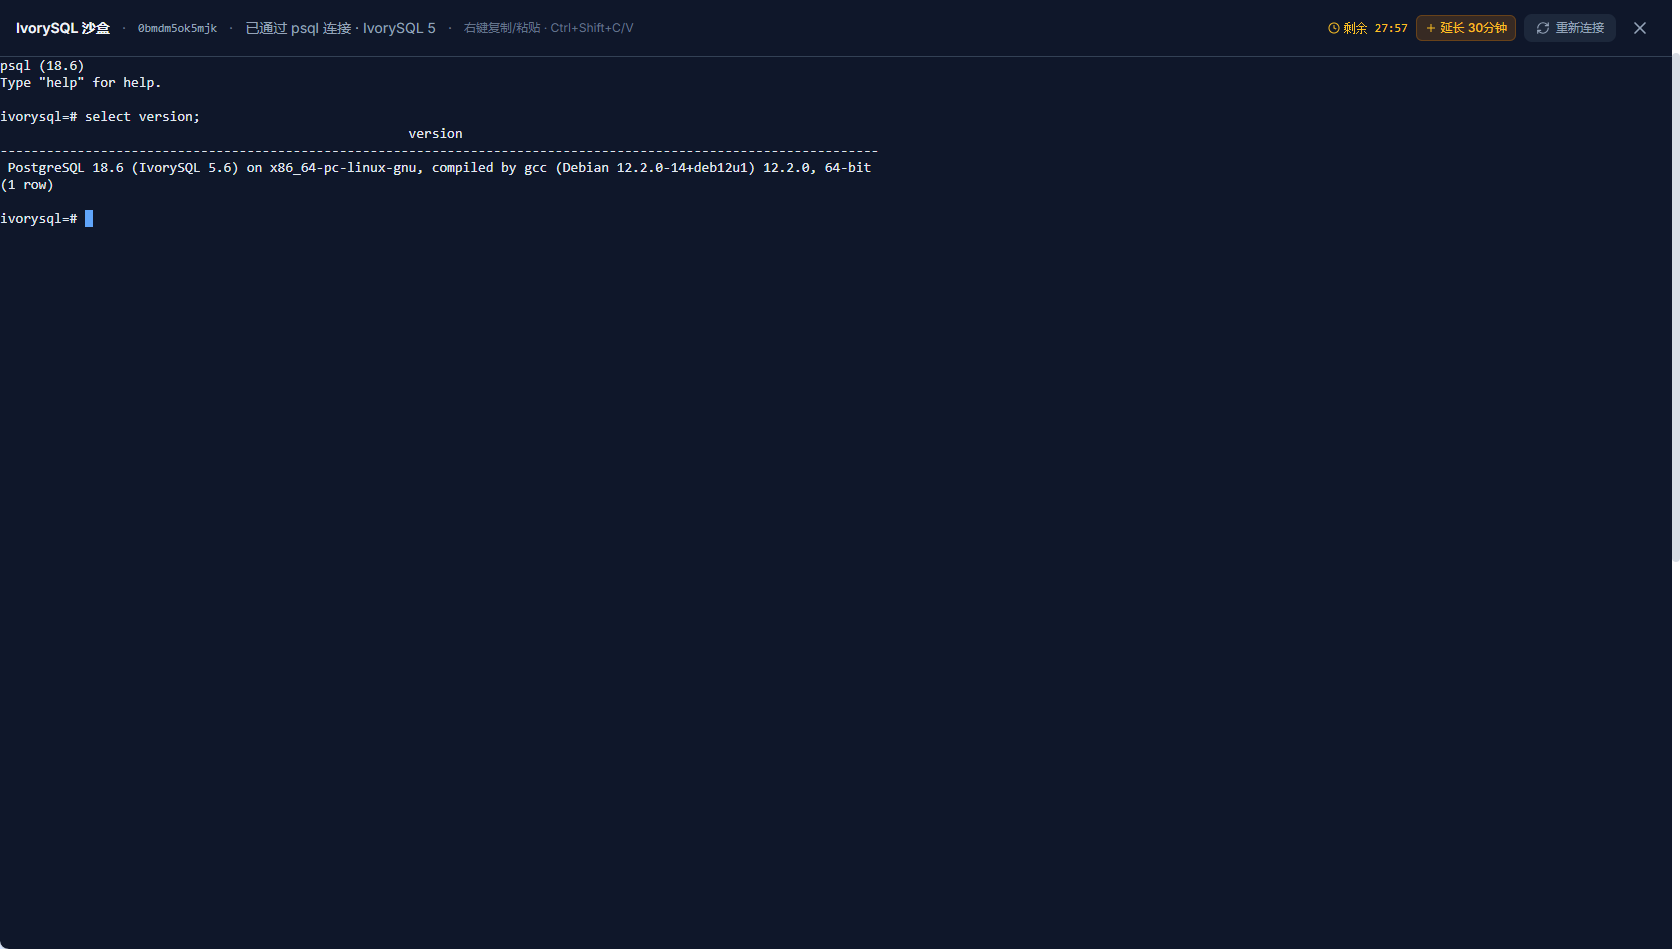Click the session ID 0bmdm5ok5mjk
The image size is (1680, 949).
(x=177, y=28)
